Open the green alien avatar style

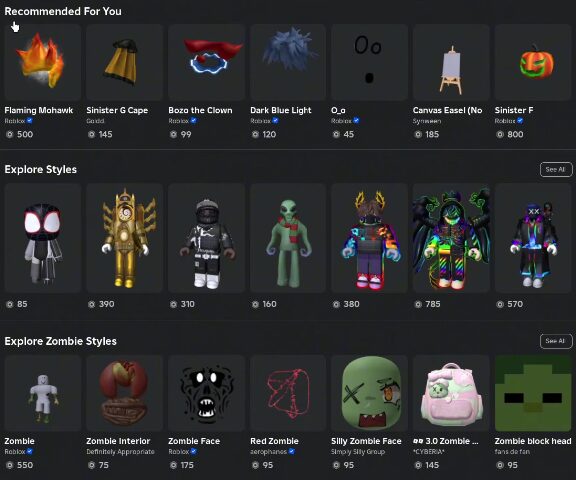pos(288,238)
